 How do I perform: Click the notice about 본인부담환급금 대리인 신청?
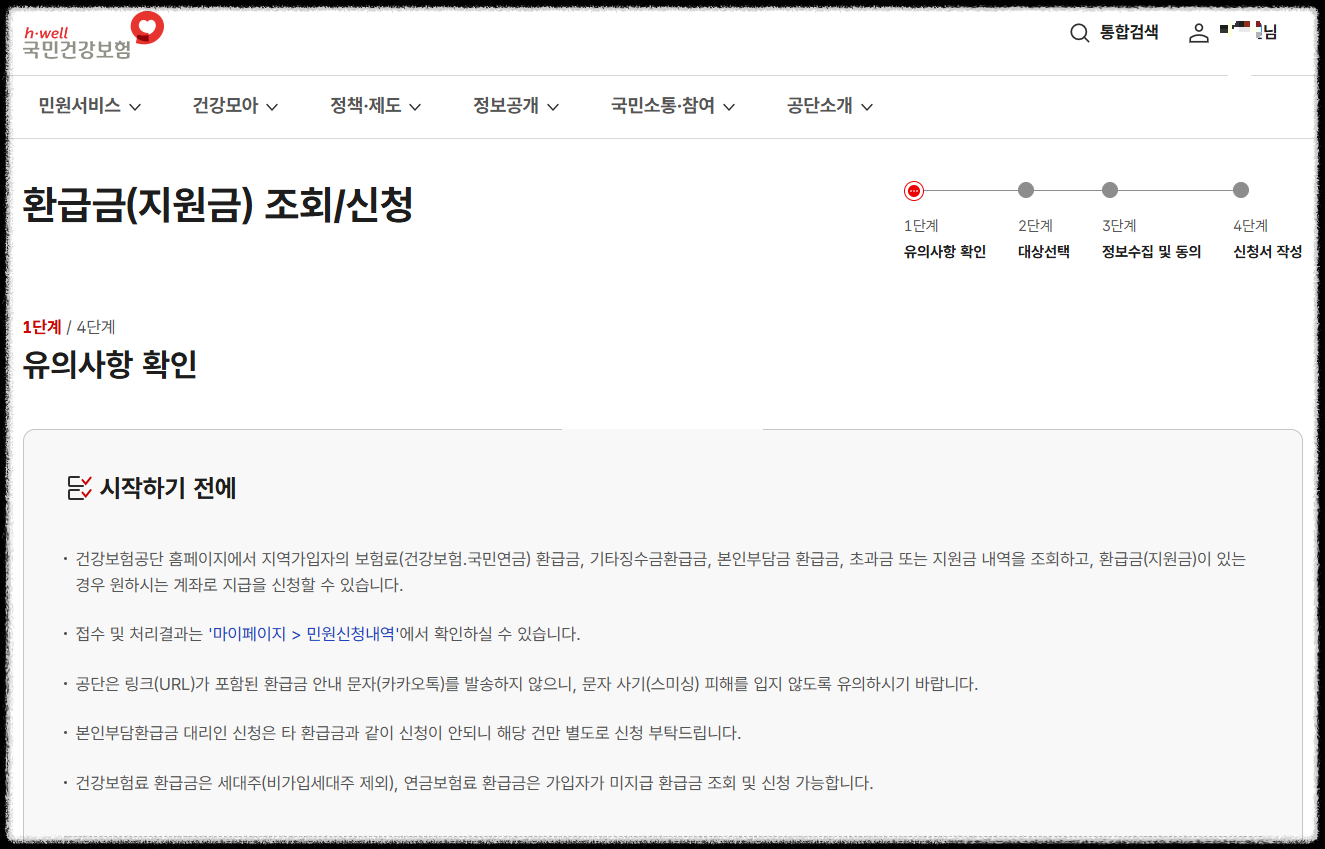coord(408,733)
